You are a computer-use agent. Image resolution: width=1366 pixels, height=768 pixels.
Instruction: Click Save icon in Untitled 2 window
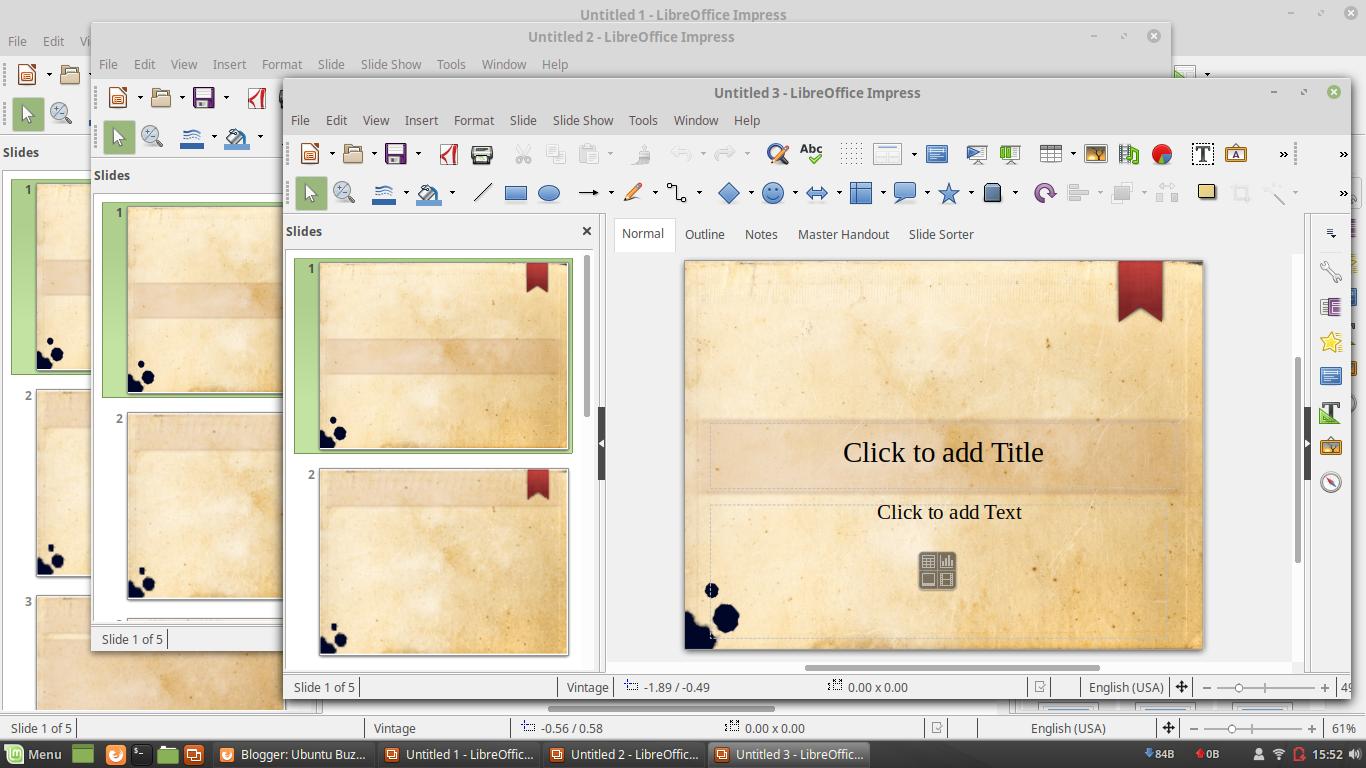(204, 98)
